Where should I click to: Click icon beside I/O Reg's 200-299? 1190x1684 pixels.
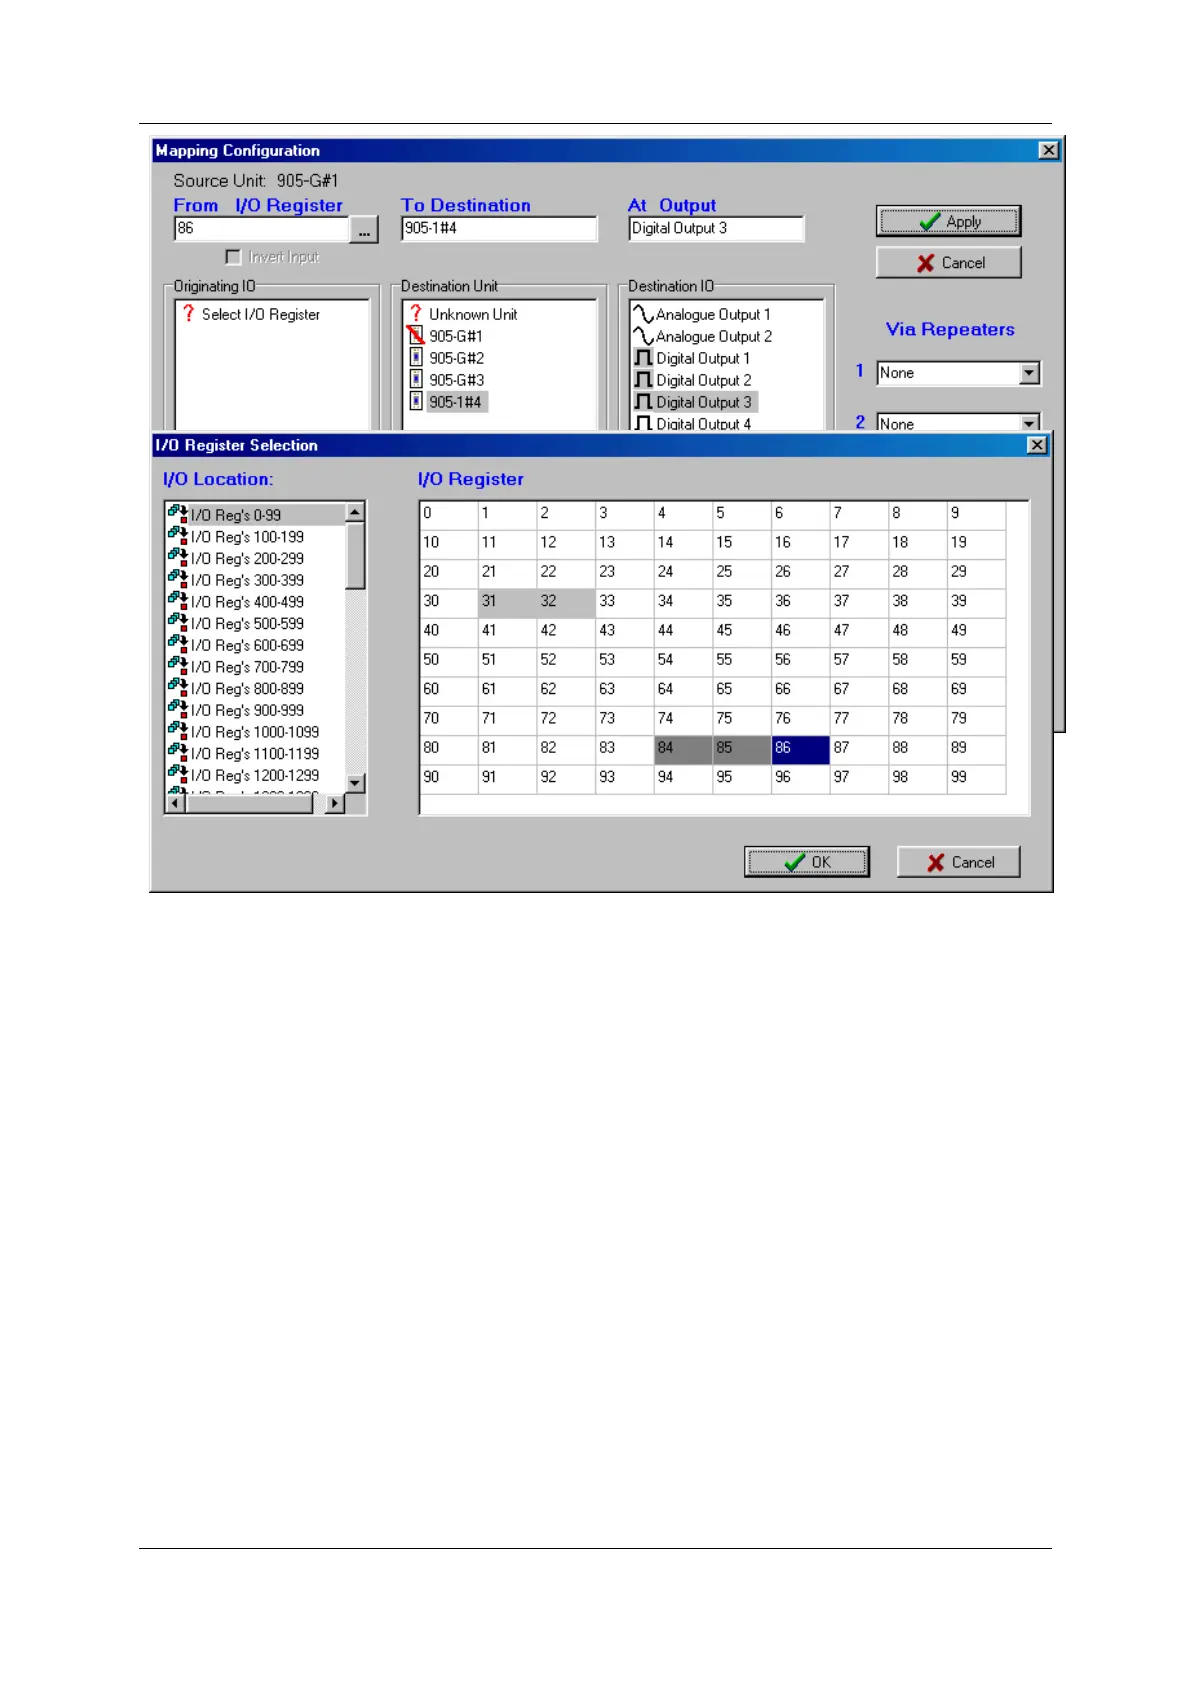pyautogui.click(x=178, y=558)
